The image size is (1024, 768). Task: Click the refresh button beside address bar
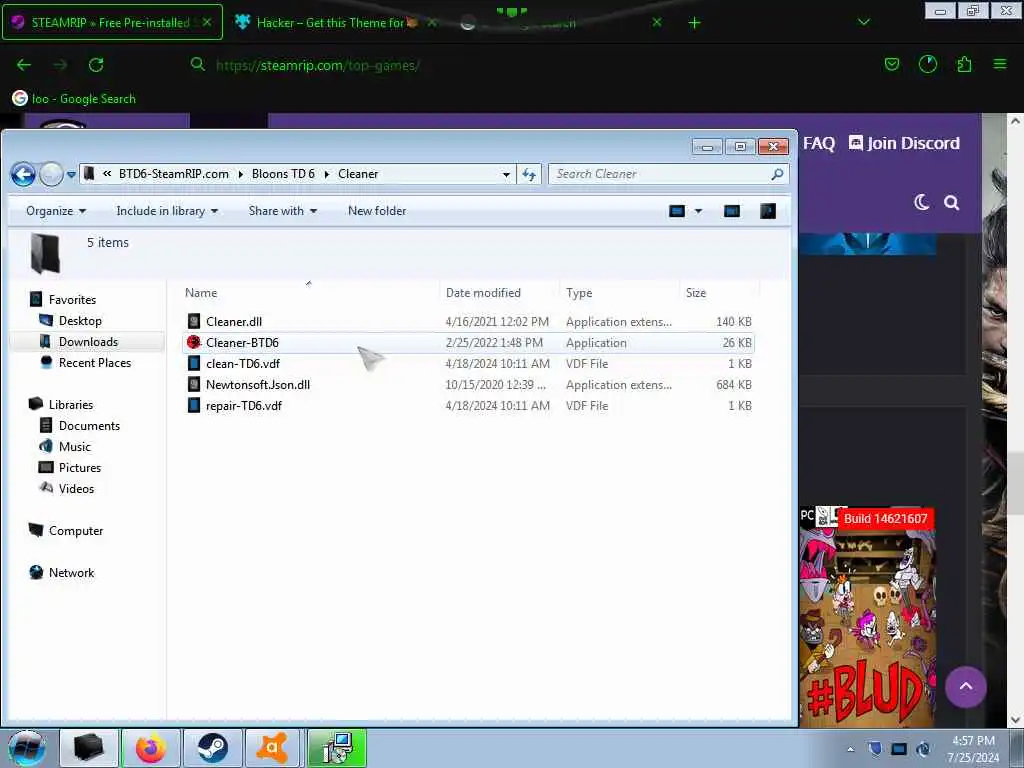(x=529, y=174)
